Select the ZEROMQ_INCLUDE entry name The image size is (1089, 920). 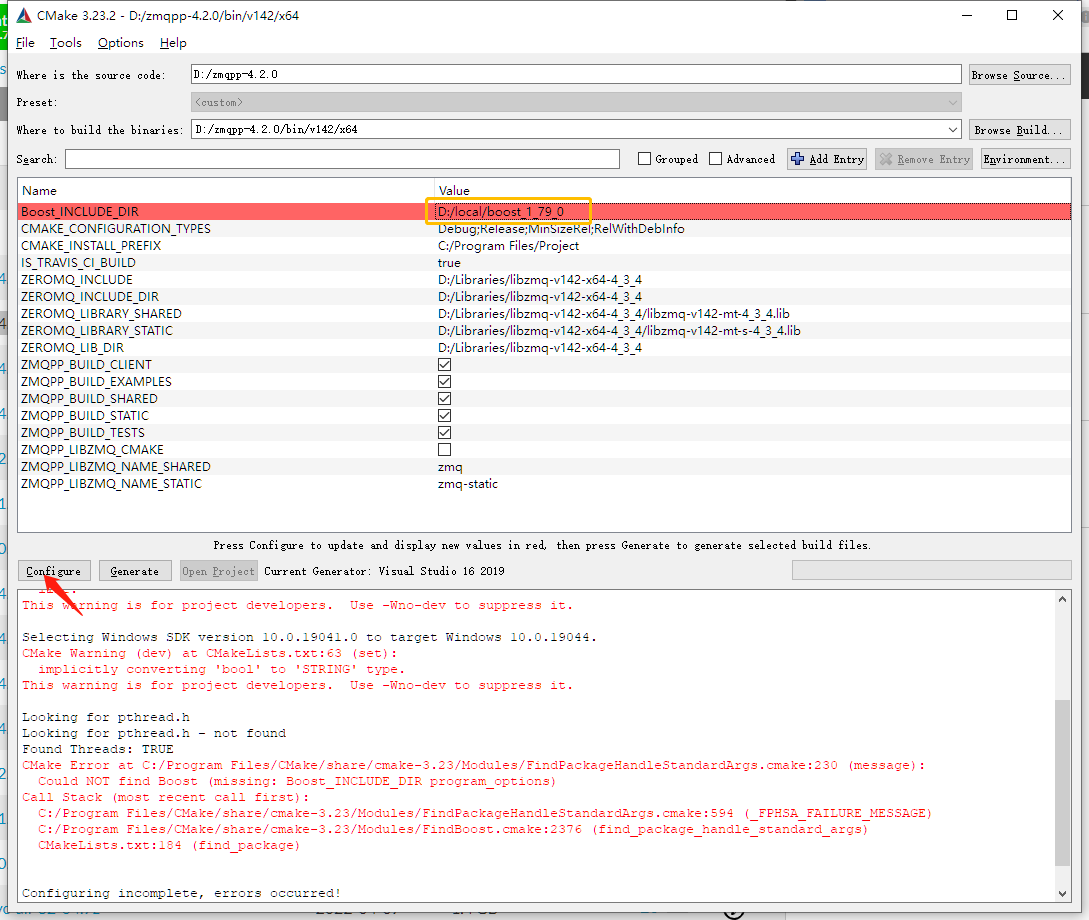pos(77,280)
